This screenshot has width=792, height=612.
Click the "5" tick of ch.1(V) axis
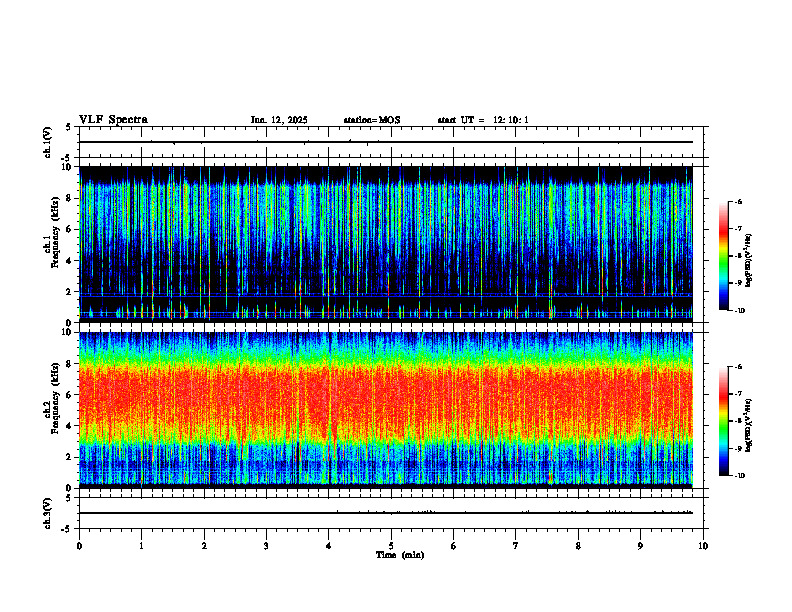pyautogui.click(x=68, y=127)
